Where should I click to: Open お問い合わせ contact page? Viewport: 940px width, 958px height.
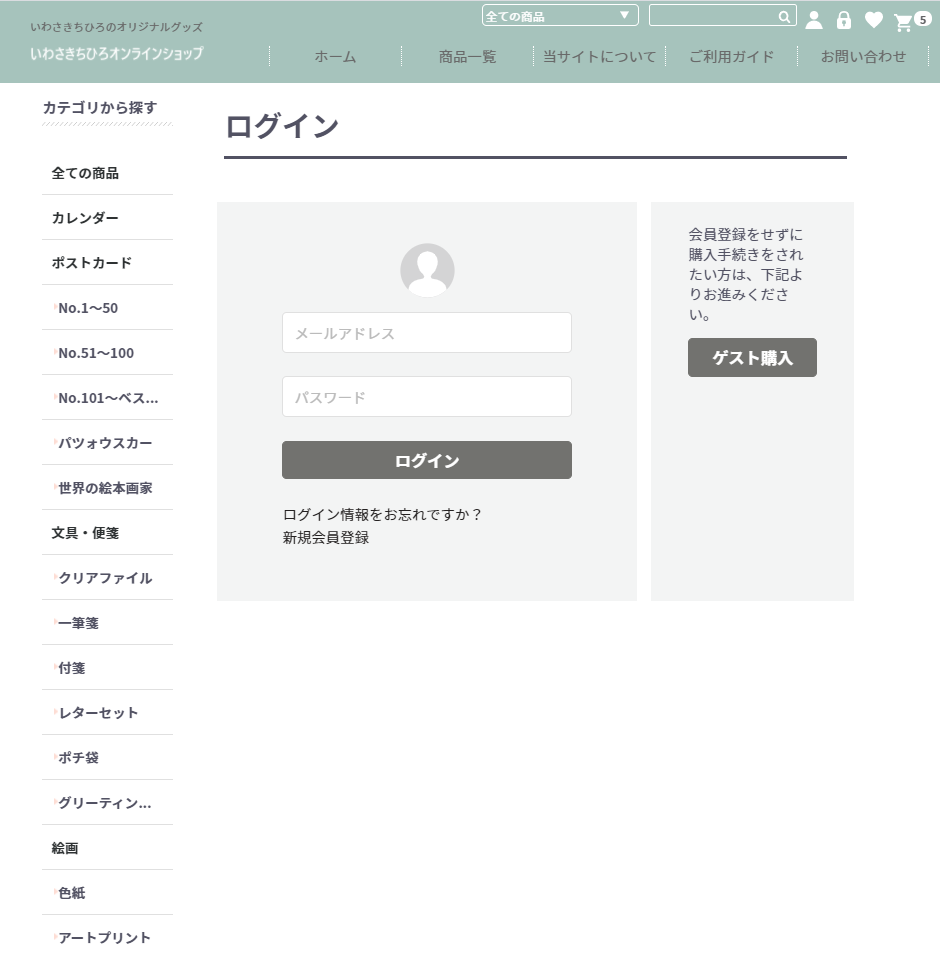click(x=863, y=57)
